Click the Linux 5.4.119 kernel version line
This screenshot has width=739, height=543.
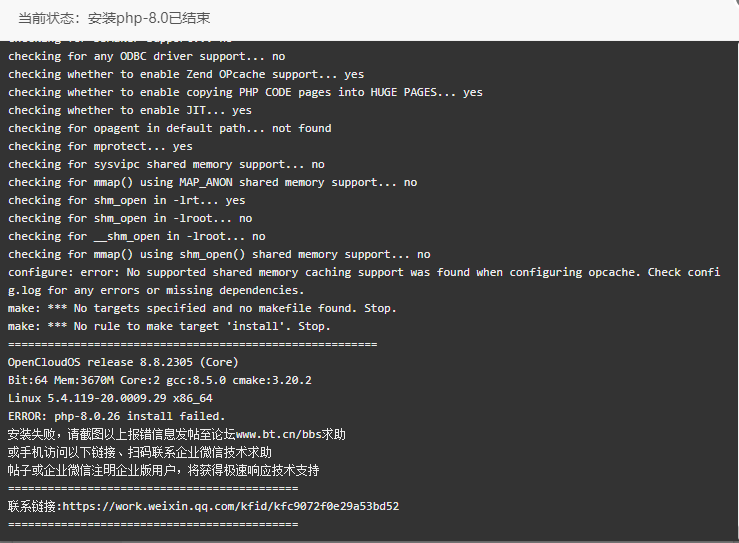[110, 398]
